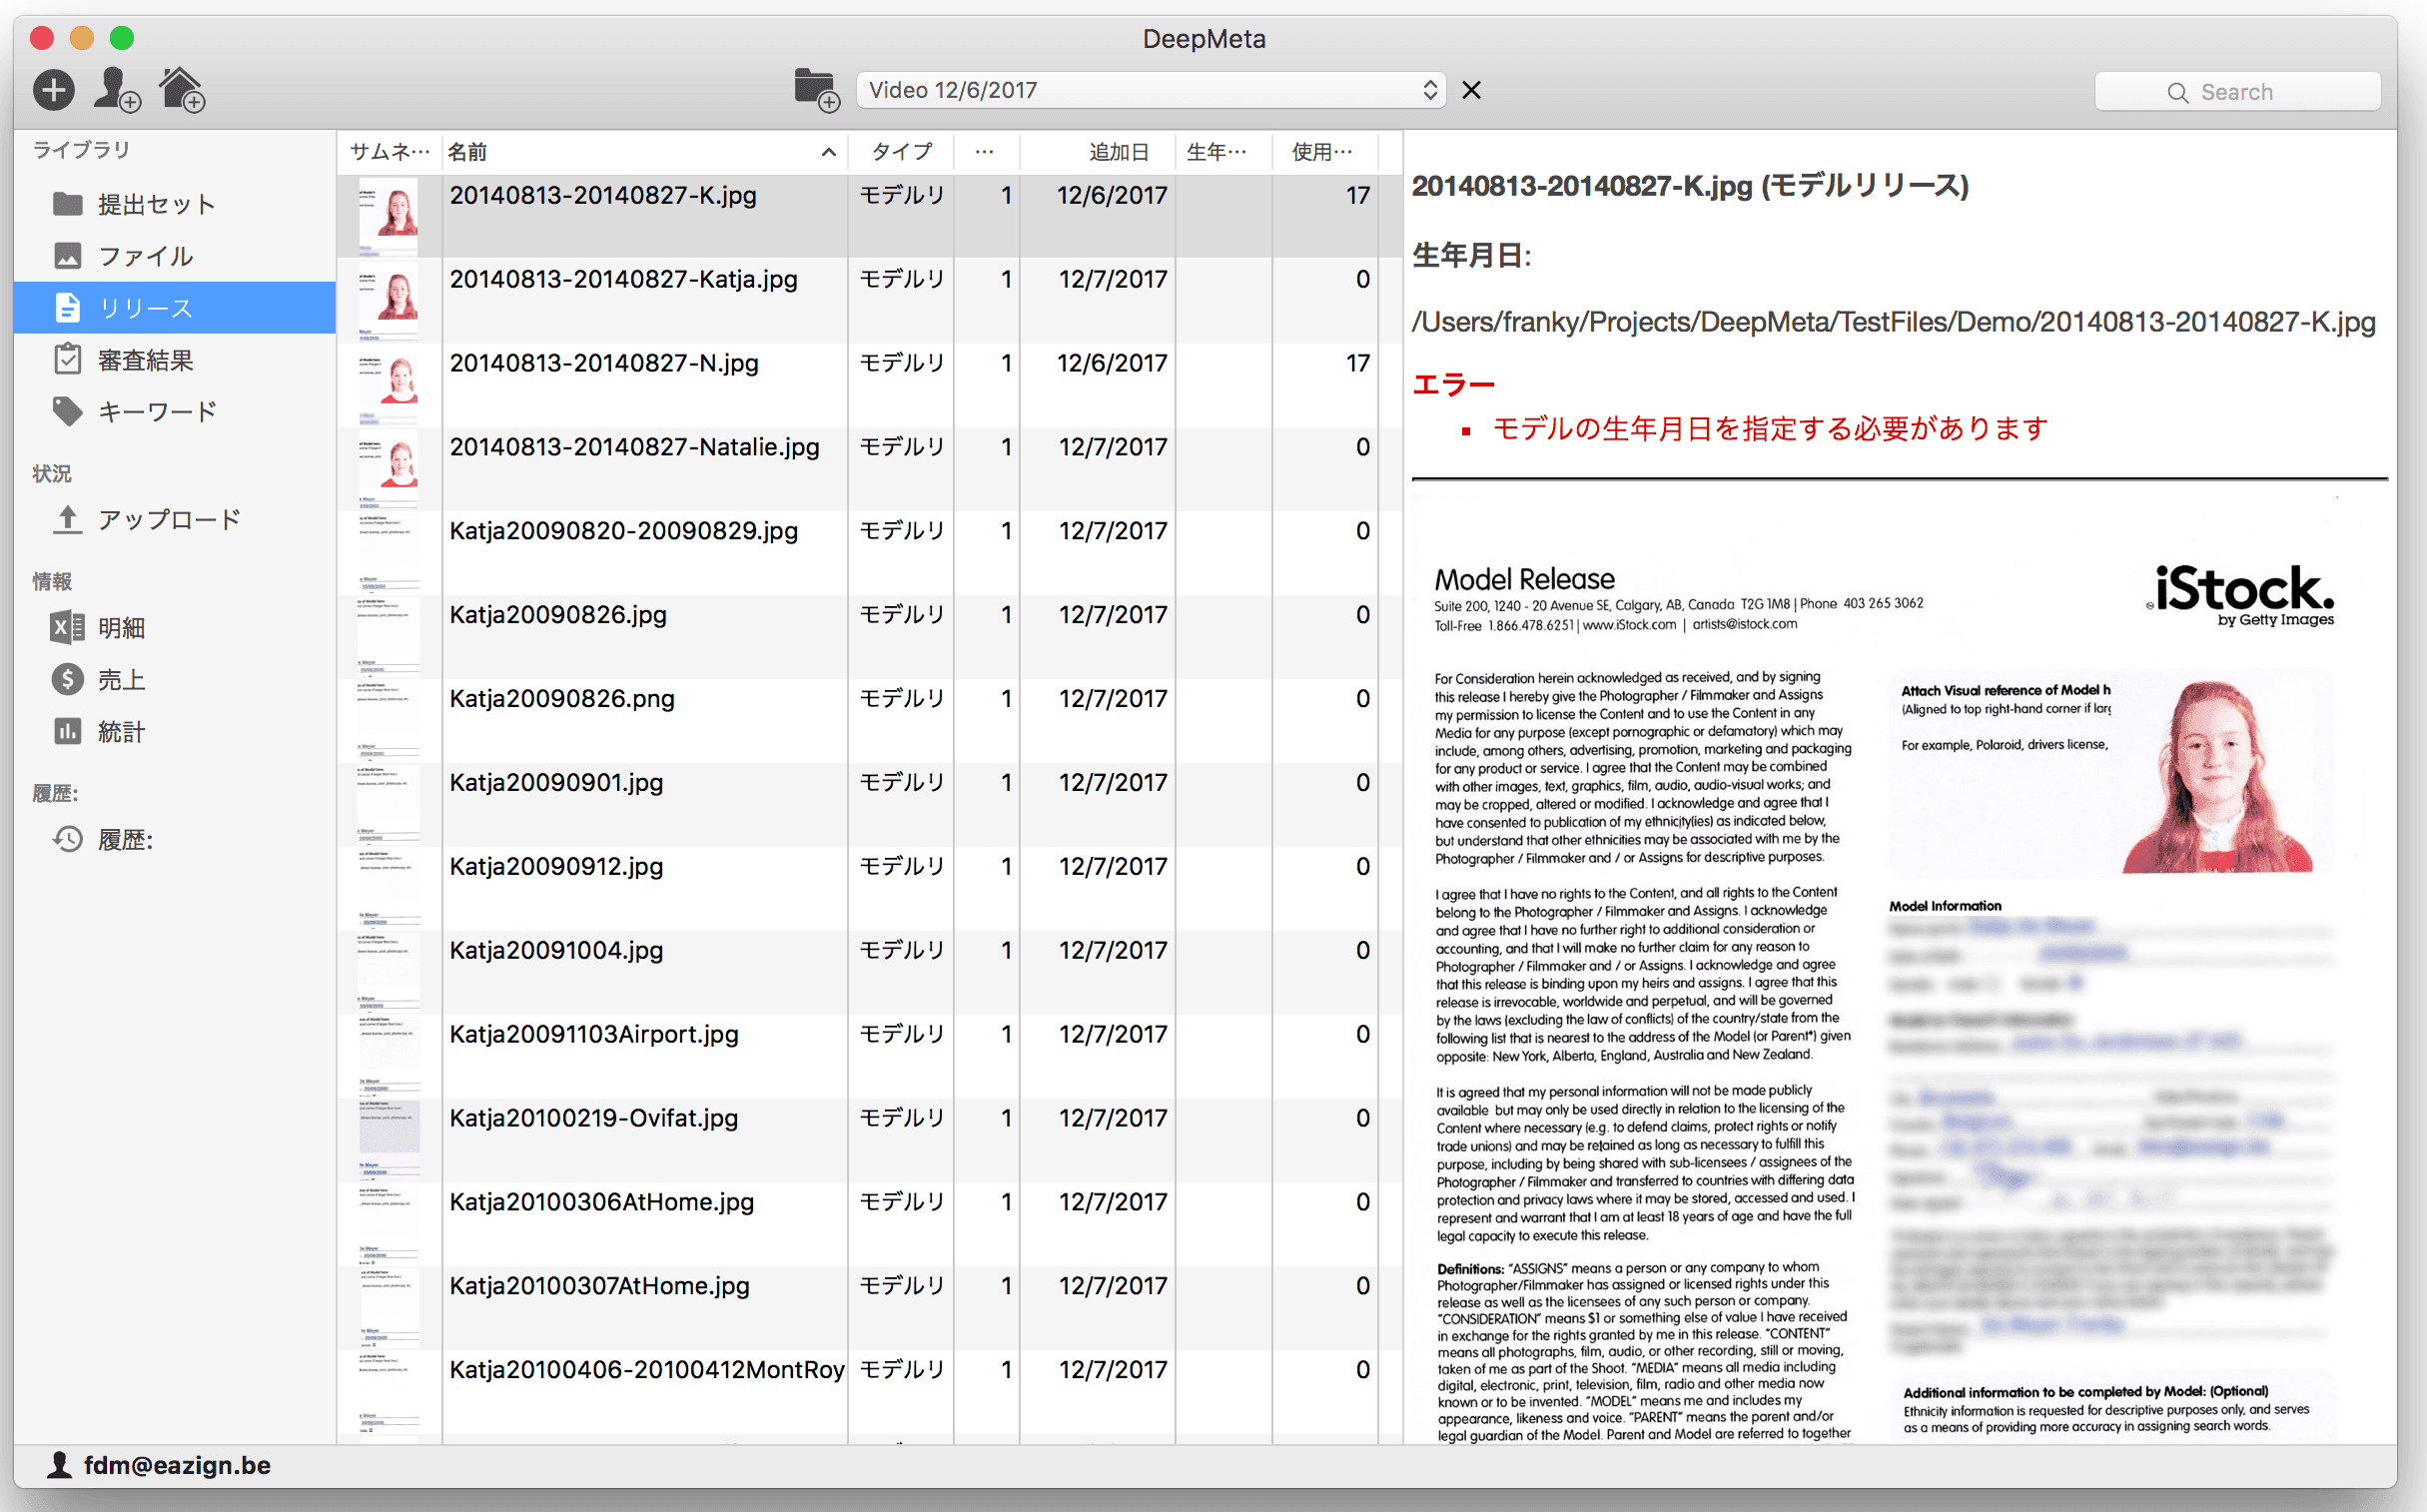Click the キーワード tag icon
This screenshot has width=2427, height=1512.
[x=67, y=412]
